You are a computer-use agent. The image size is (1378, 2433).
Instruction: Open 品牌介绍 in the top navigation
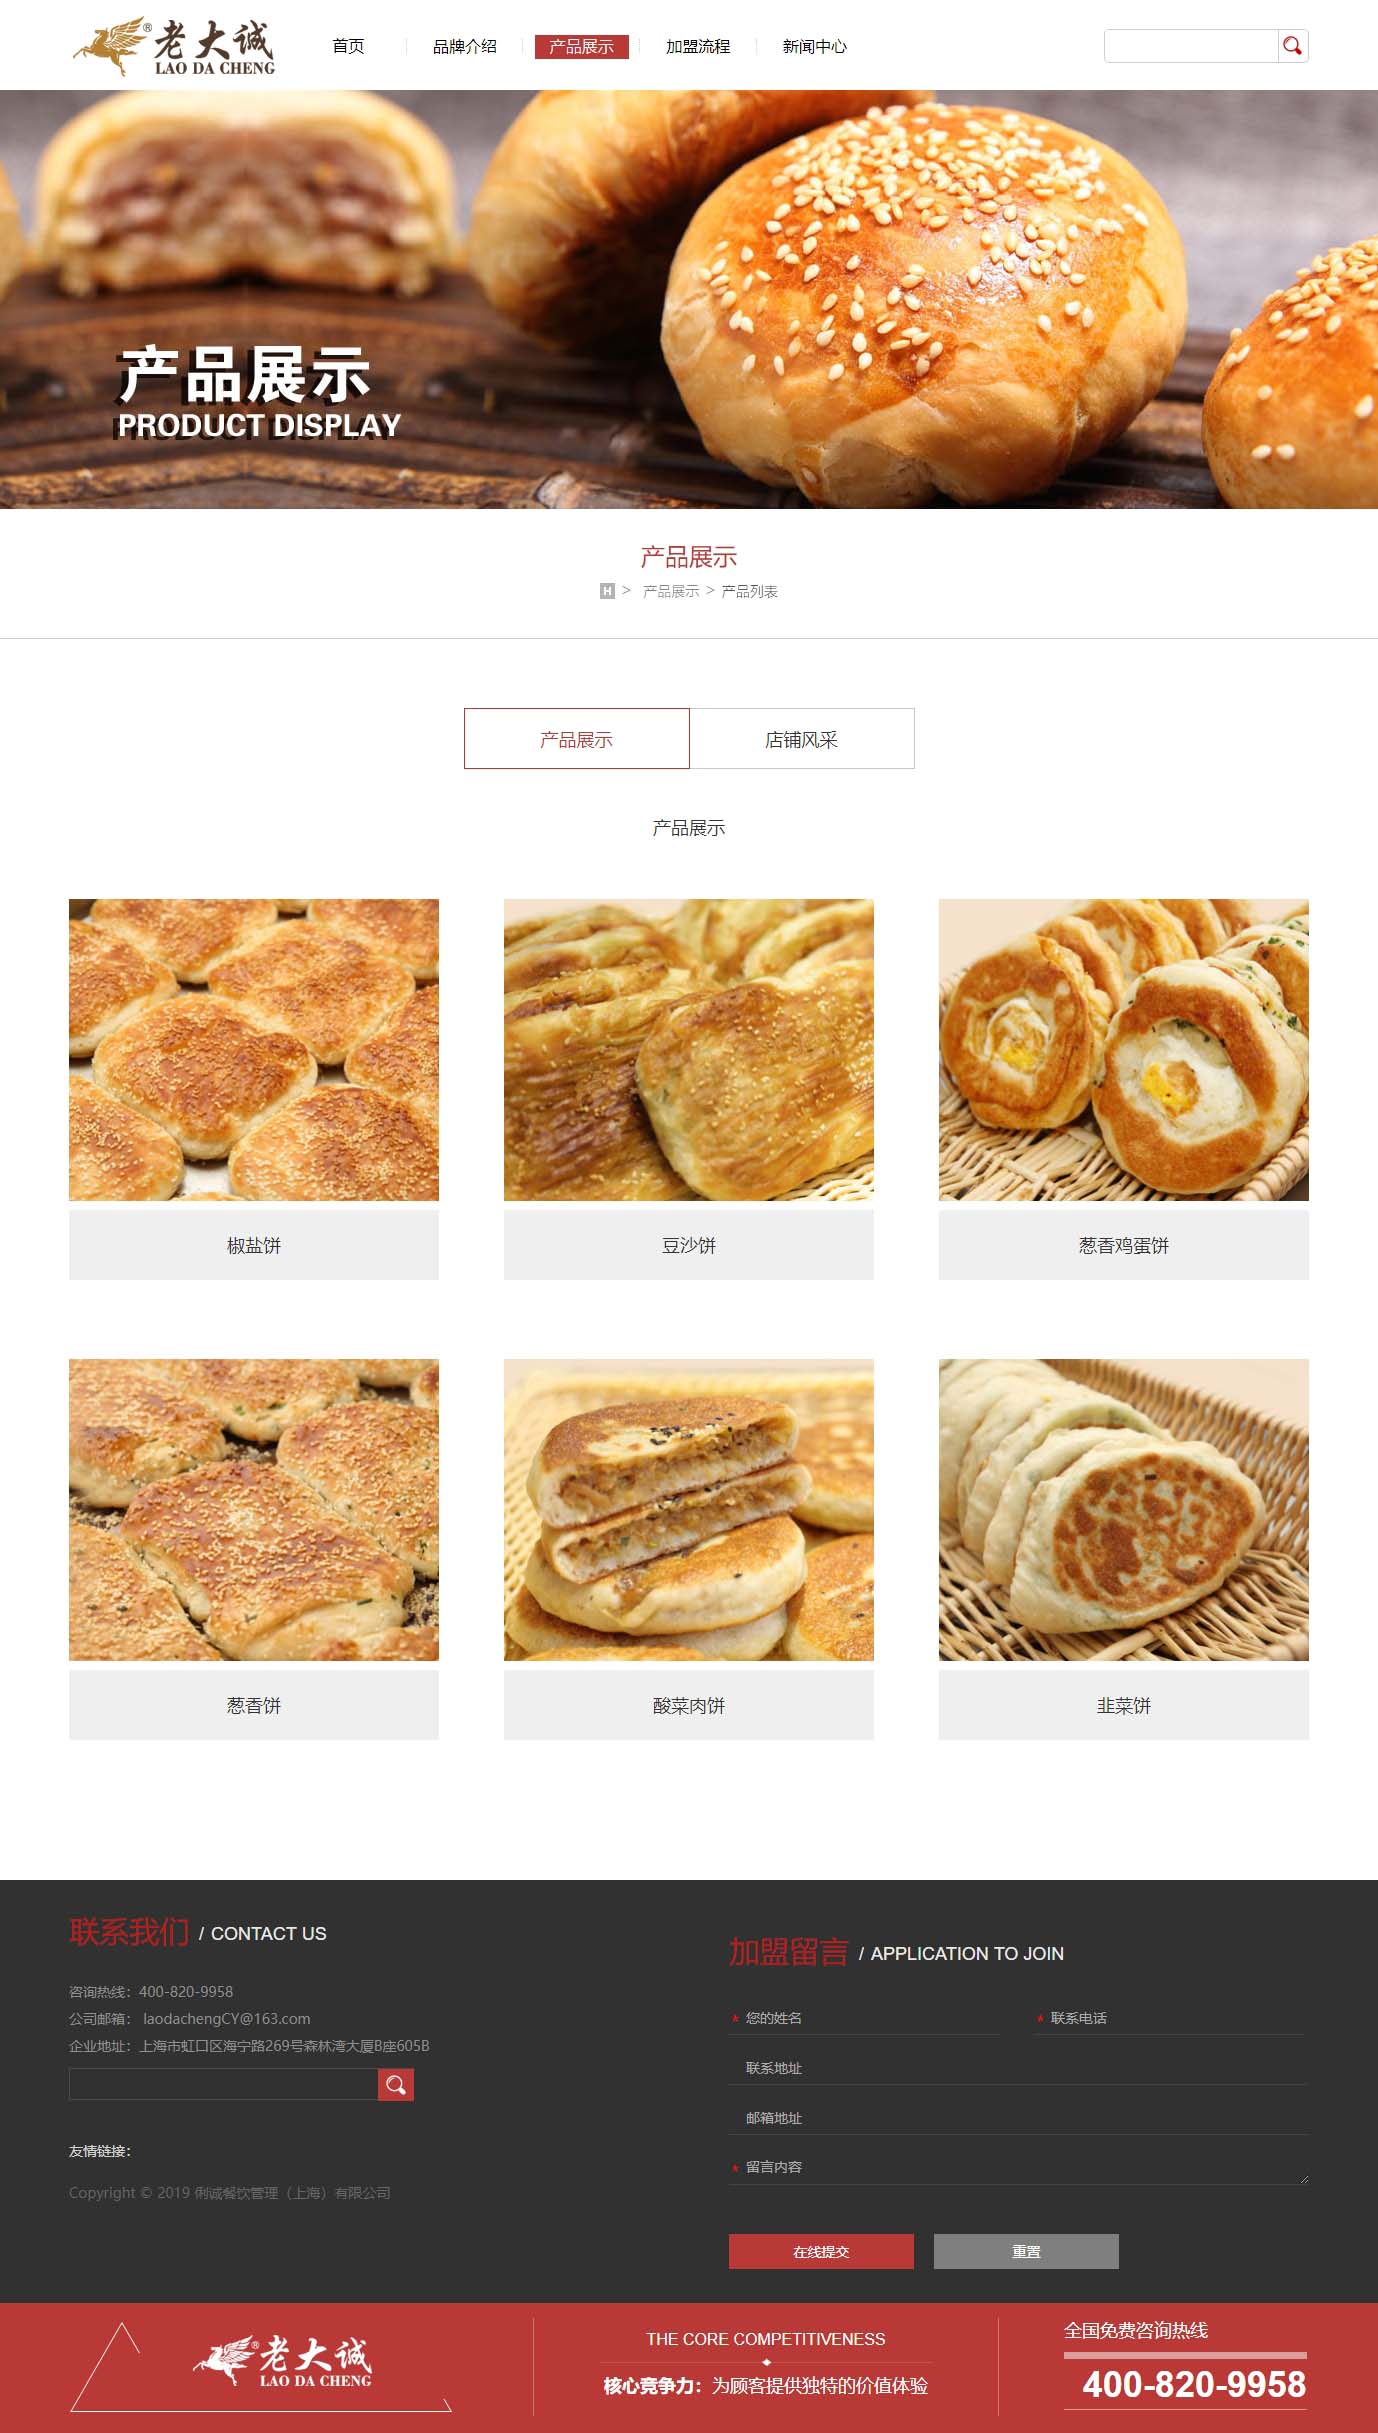tap(465, 47)
